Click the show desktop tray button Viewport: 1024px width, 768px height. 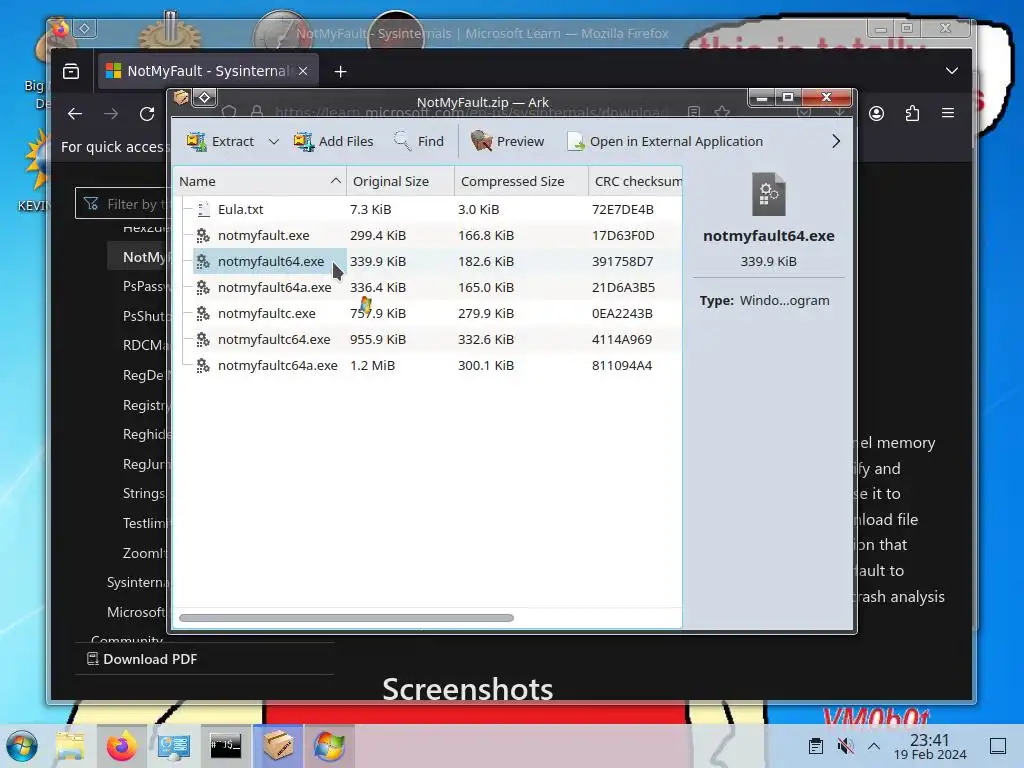997,746
